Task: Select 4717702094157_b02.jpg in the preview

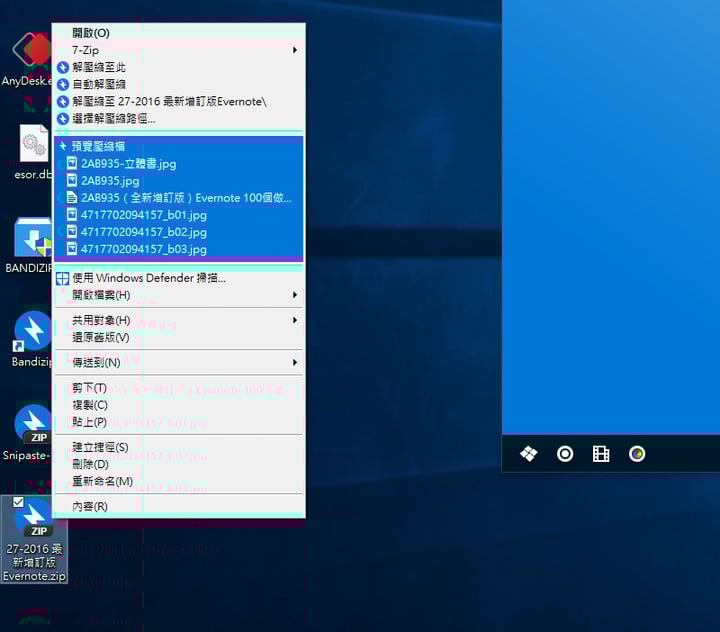Action: coord(179,231)
